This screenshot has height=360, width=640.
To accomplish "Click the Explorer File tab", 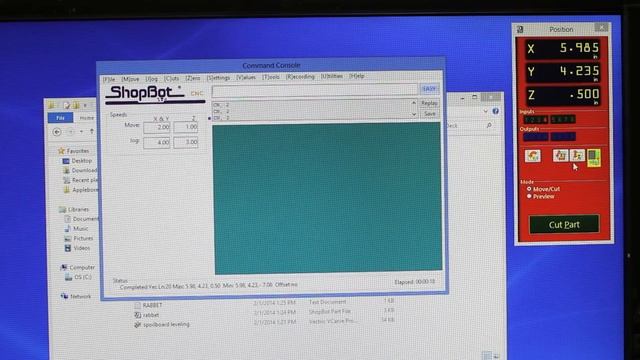I will (x=60, y=118).
